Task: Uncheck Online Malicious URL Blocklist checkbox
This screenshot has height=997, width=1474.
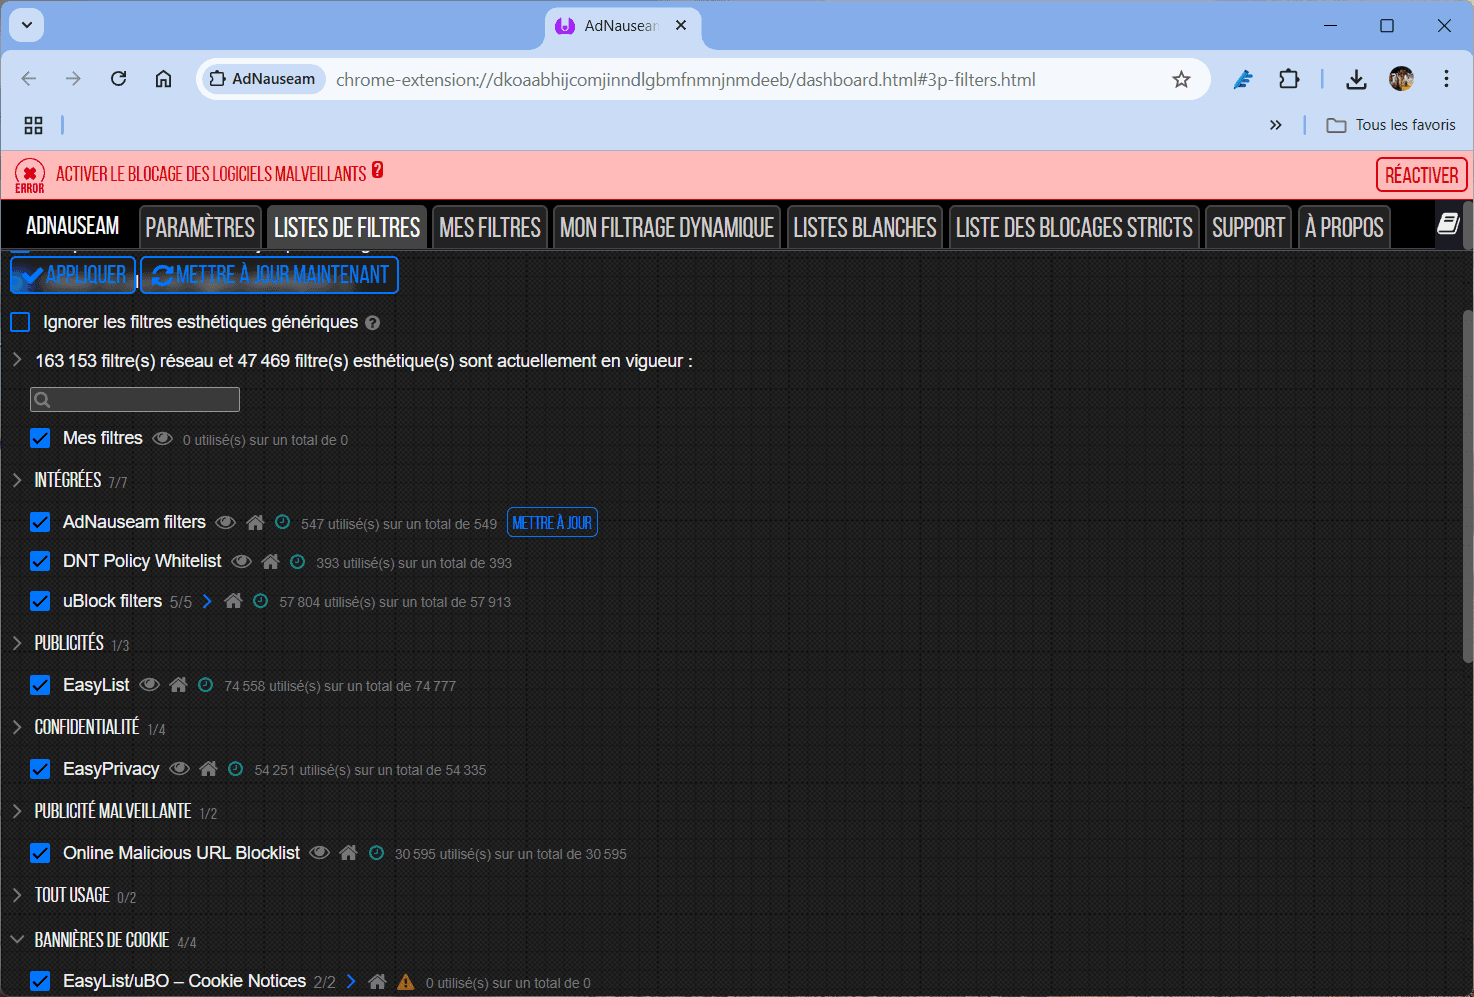Action: point(40,853)
